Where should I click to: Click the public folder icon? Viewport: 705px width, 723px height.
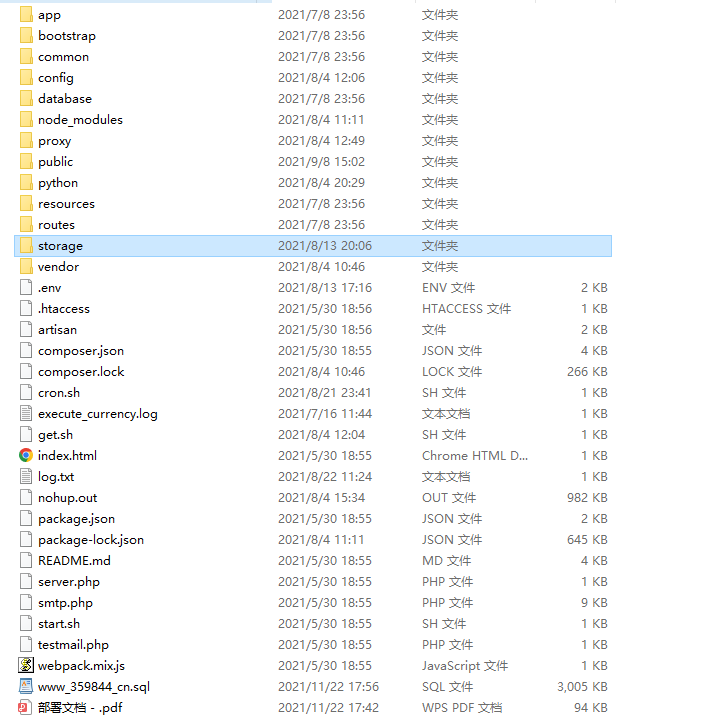click(x=26, y=161)
